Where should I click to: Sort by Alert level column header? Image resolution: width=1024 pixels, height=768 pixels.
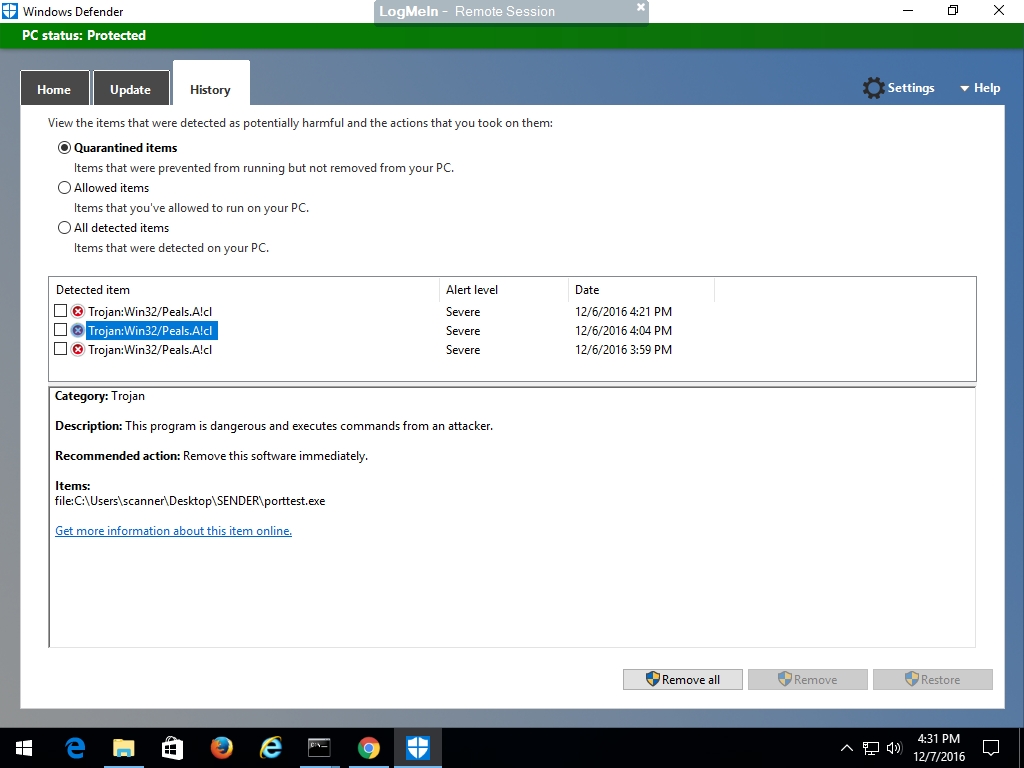click(x=504, y=290)
